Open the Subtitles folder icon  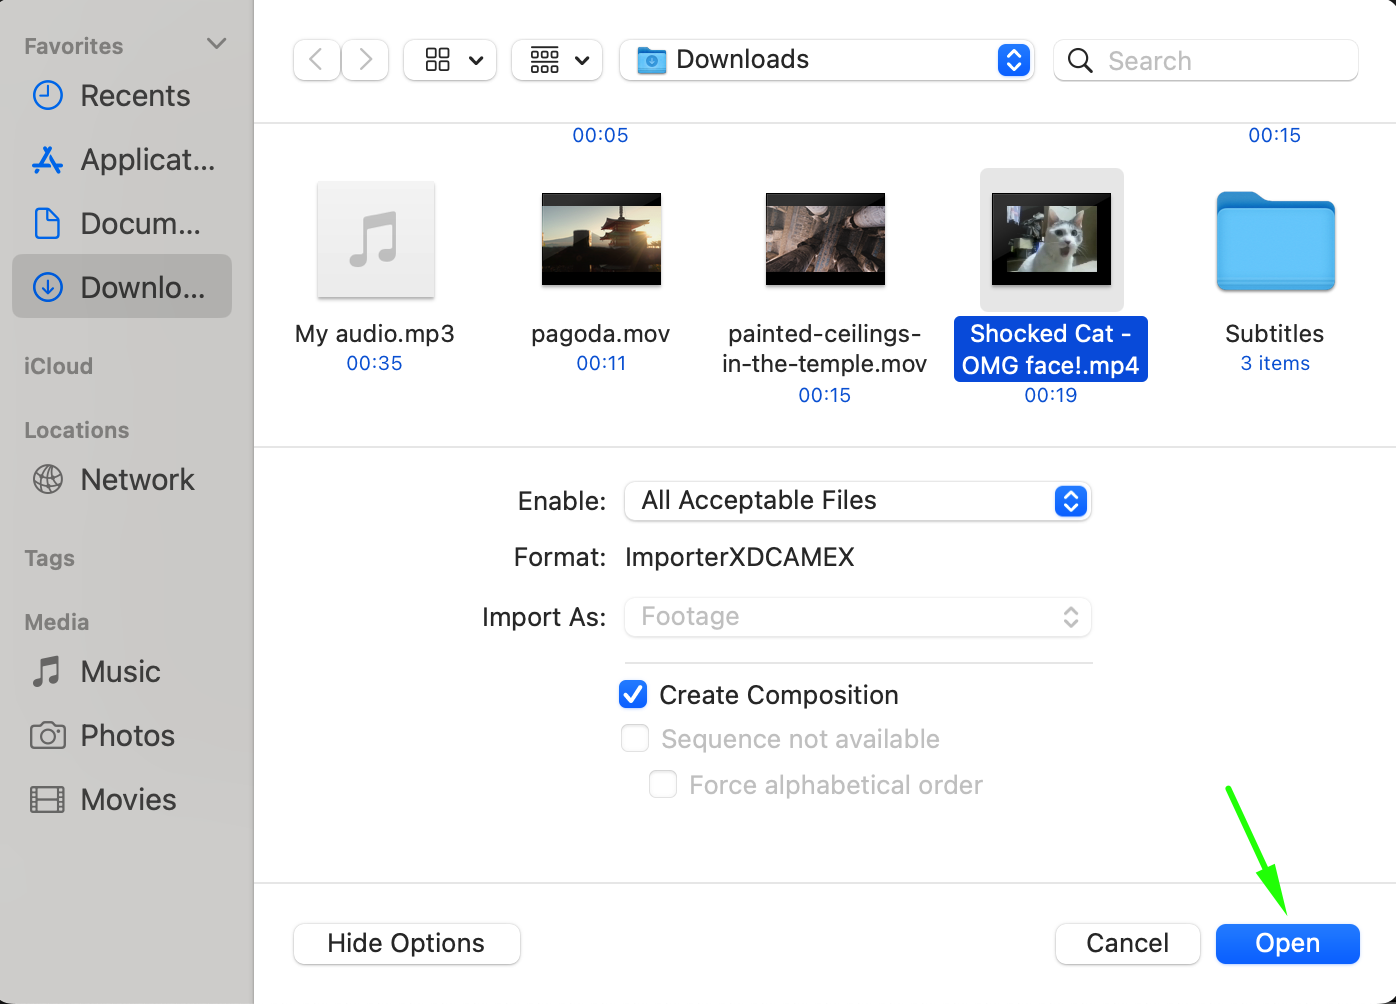[x=1275, y=240]
